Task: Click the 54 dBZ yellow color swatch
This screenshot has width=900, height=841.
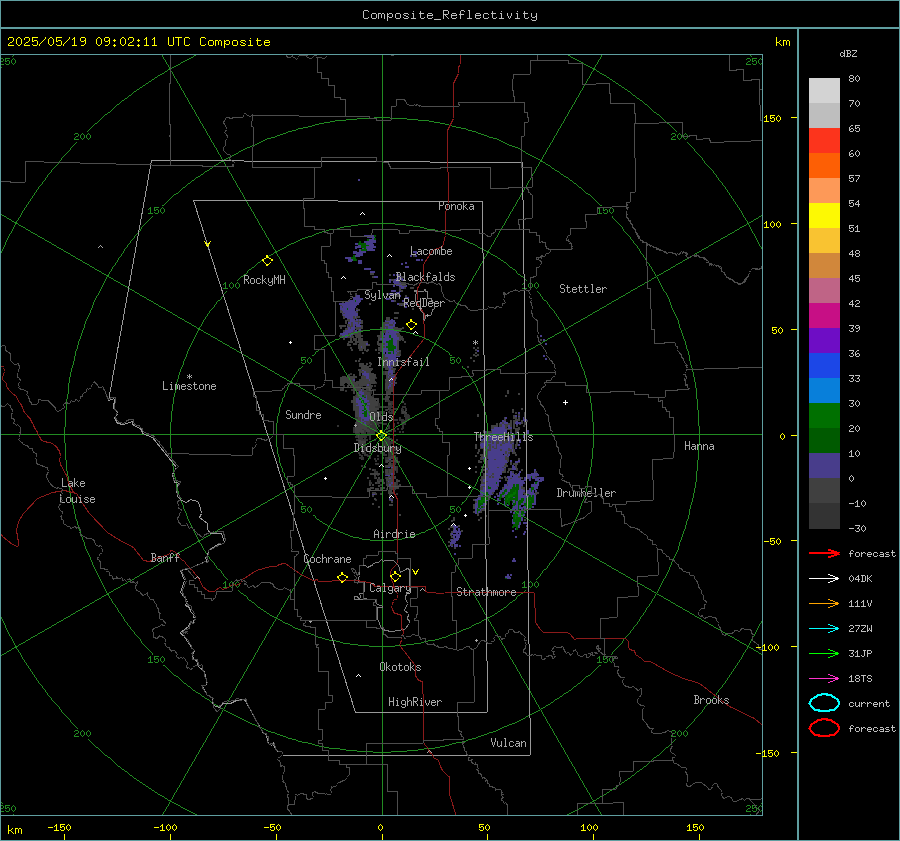Action: tap(824, 215)
